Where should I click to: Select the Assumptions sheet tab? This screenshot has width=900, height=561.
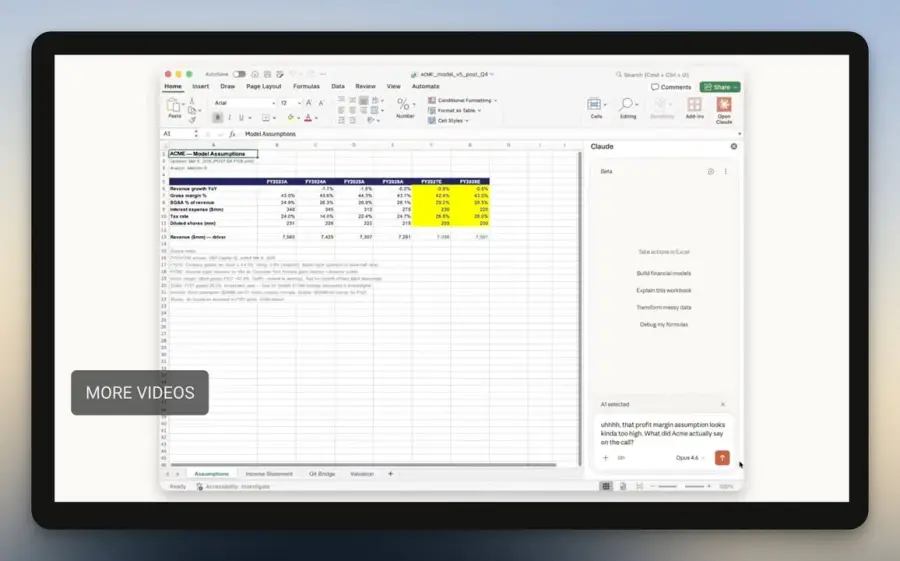(x=211, y=474)
